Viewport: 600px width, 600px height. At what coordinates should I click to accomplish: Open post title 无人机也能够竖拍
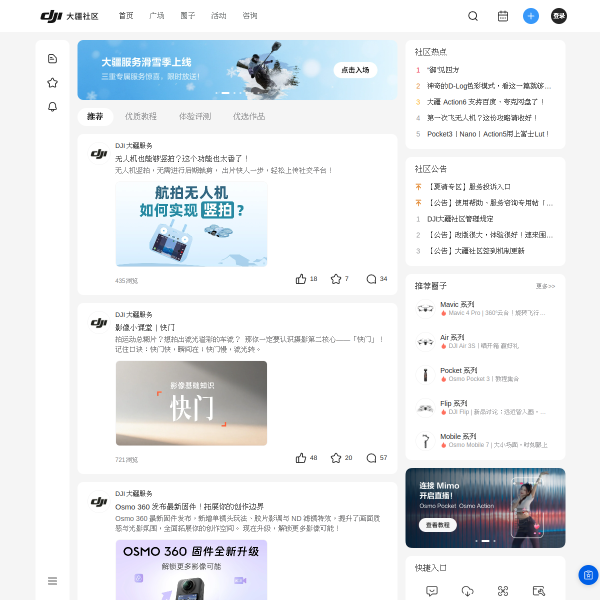tap(182, 158)
